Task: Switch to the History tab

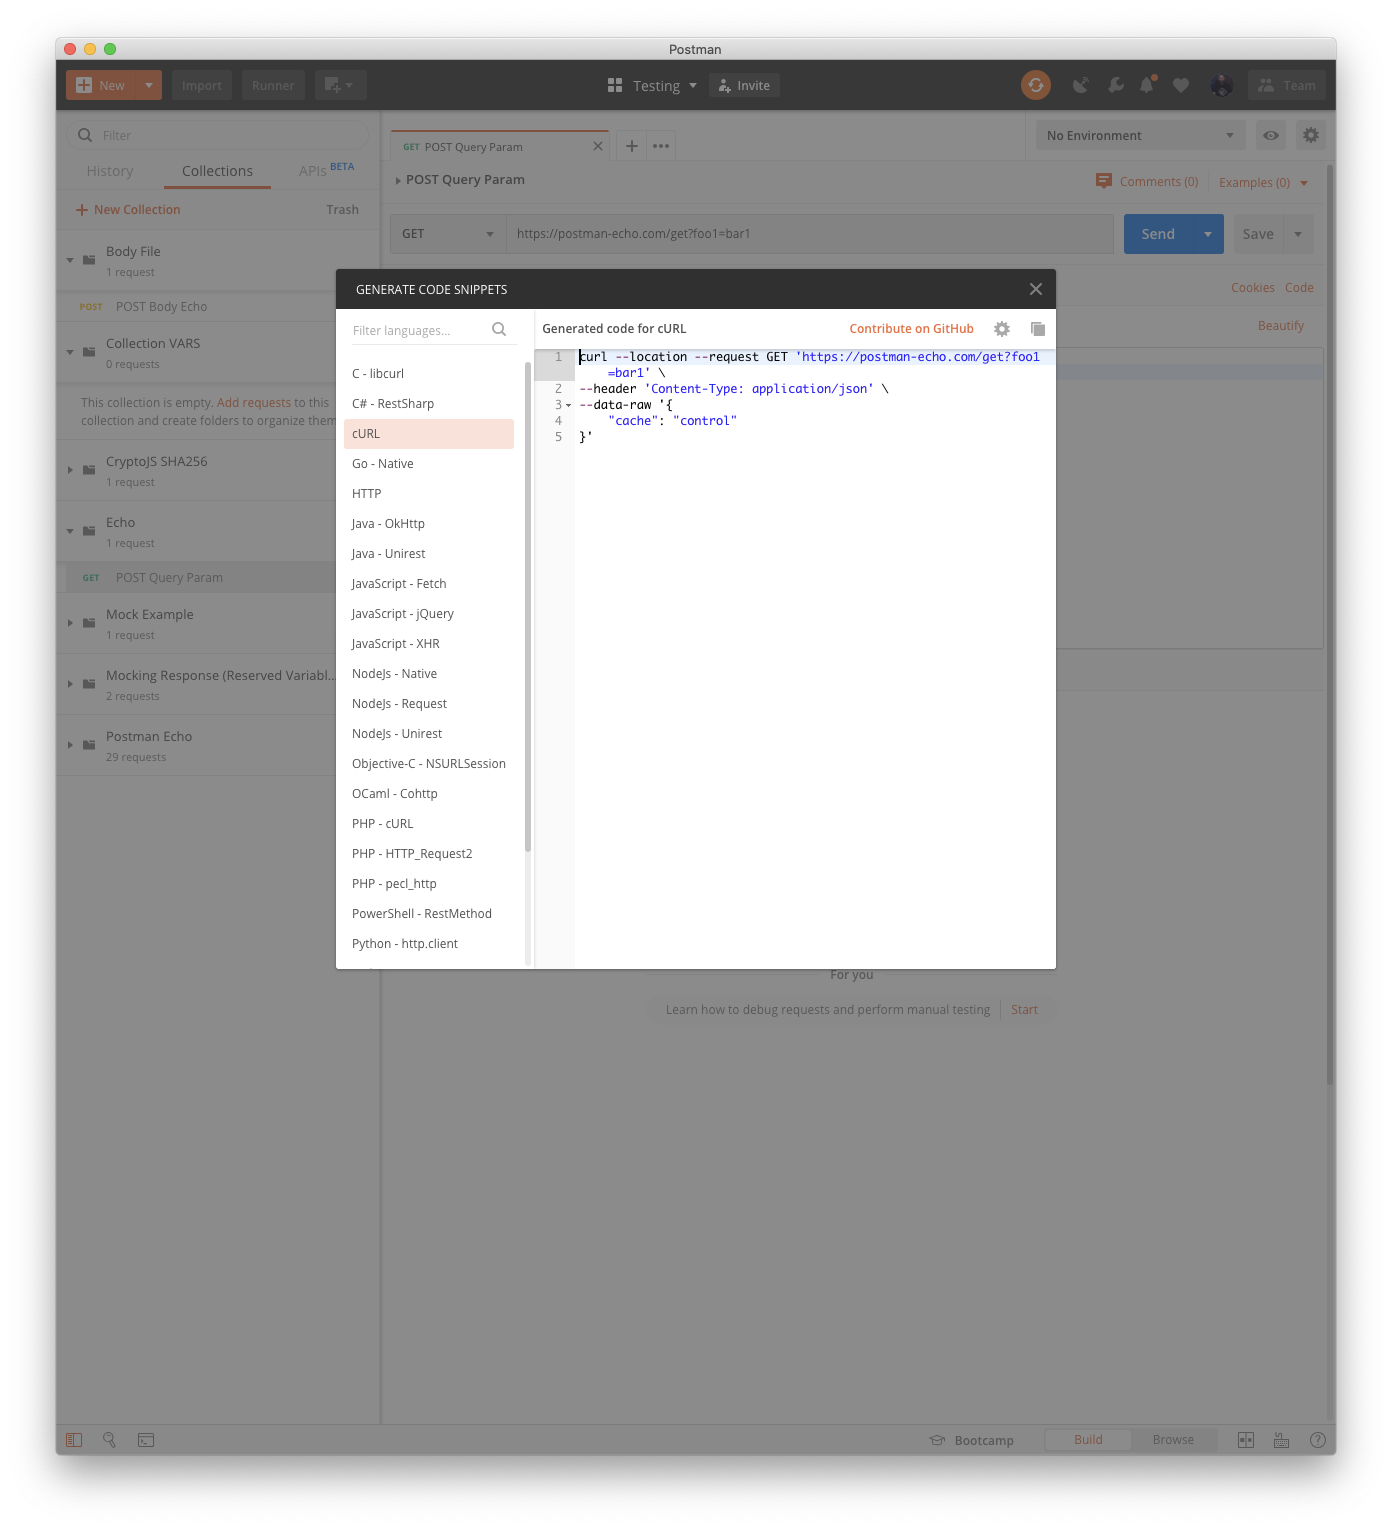Action: coord(109,170)
